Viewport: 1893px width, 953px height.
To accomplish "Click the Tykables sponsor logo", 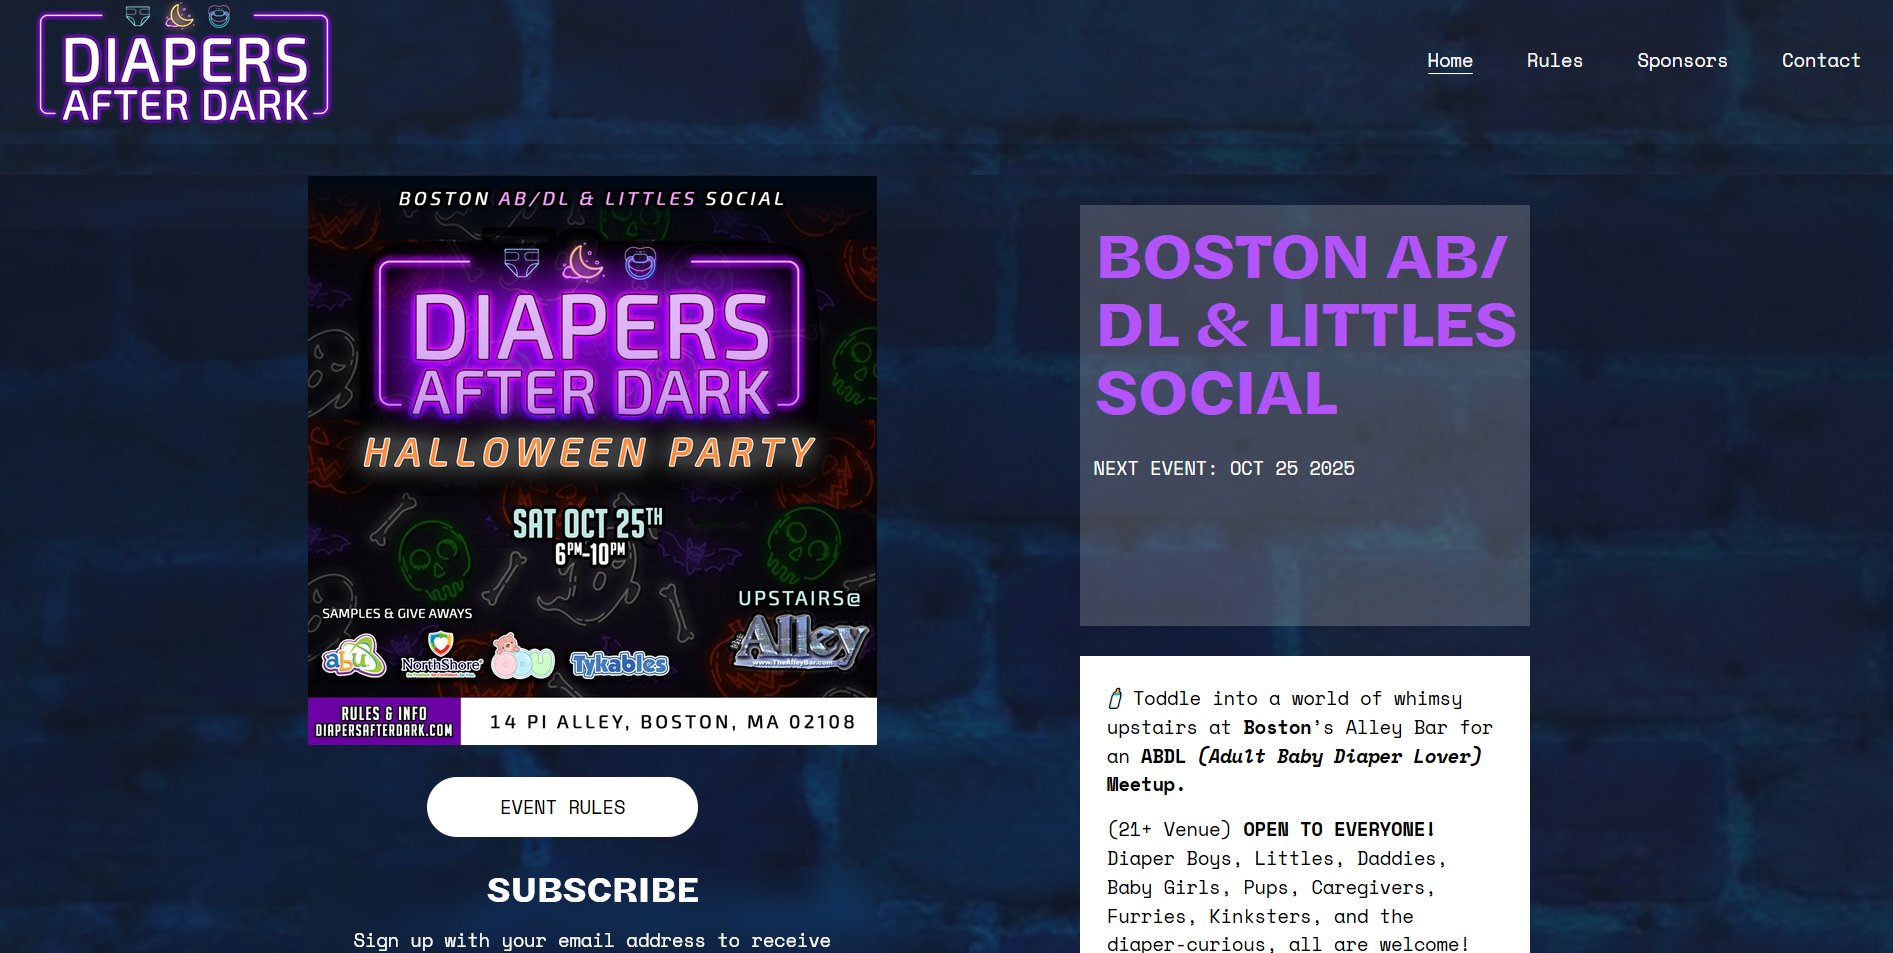I will pos(619,663).
